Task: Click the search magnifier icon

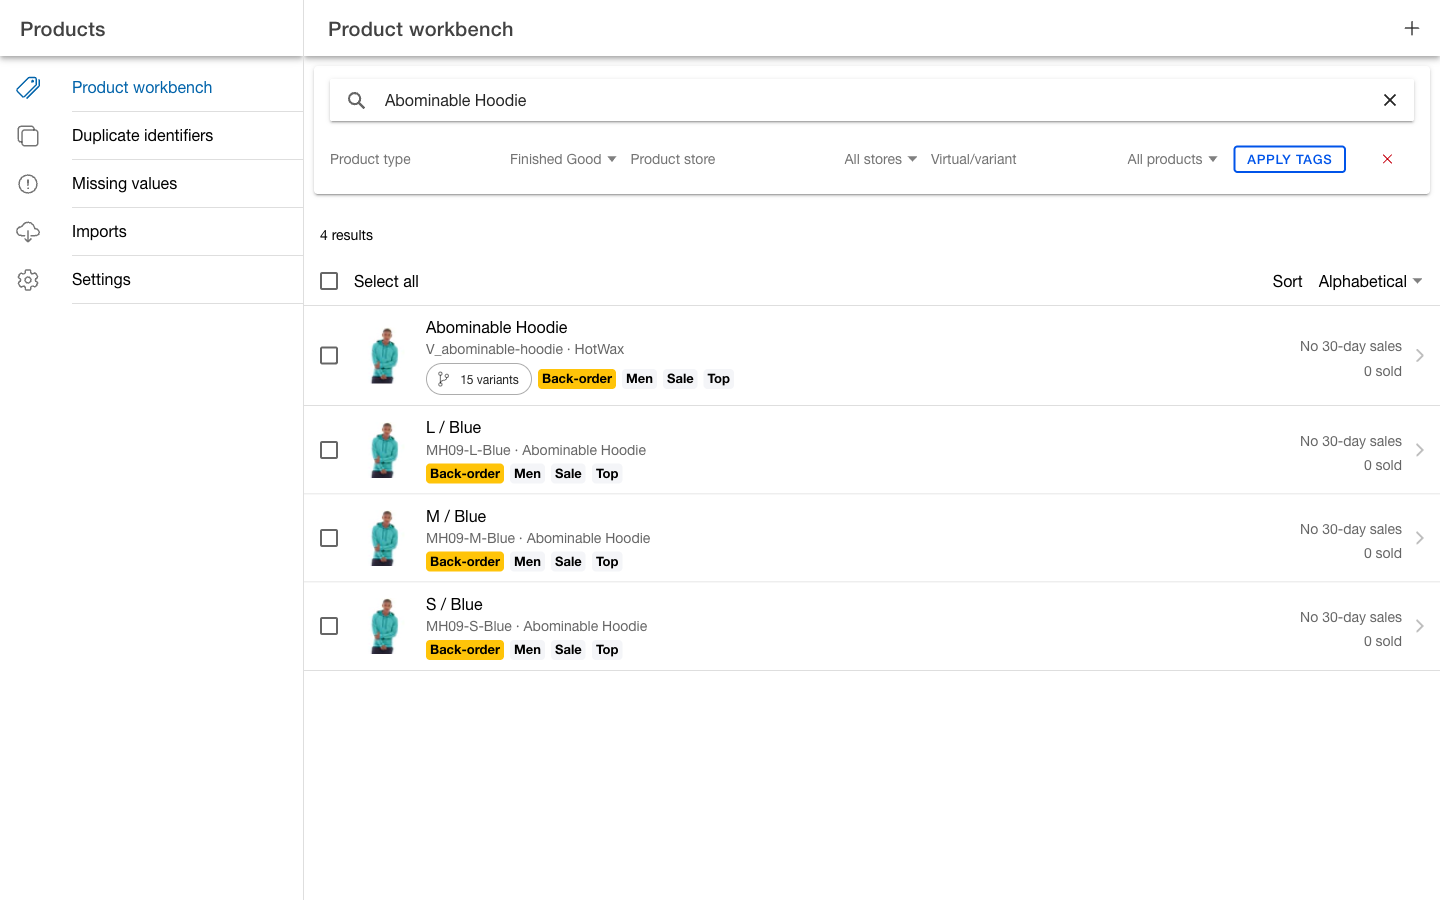Action: tap(356, 100)
